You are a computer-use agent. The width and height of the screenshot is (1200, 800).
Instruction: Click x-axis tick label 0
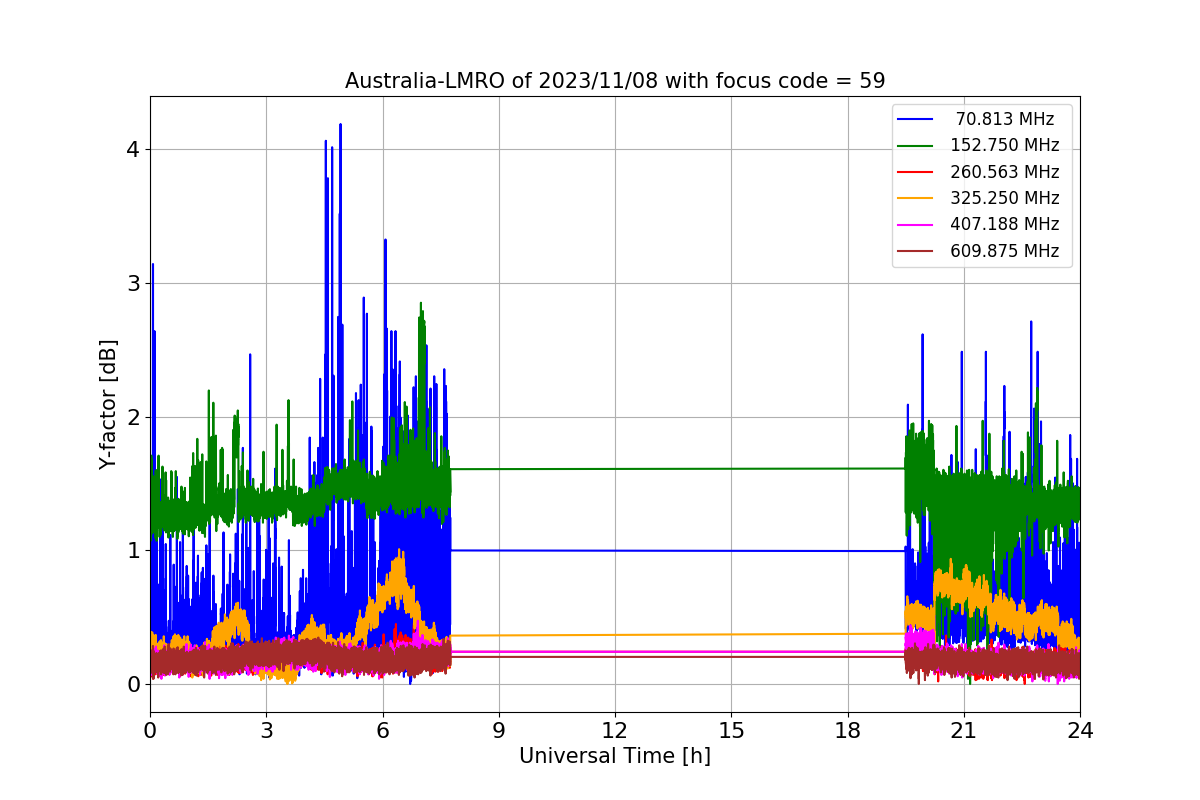(150, 731)
